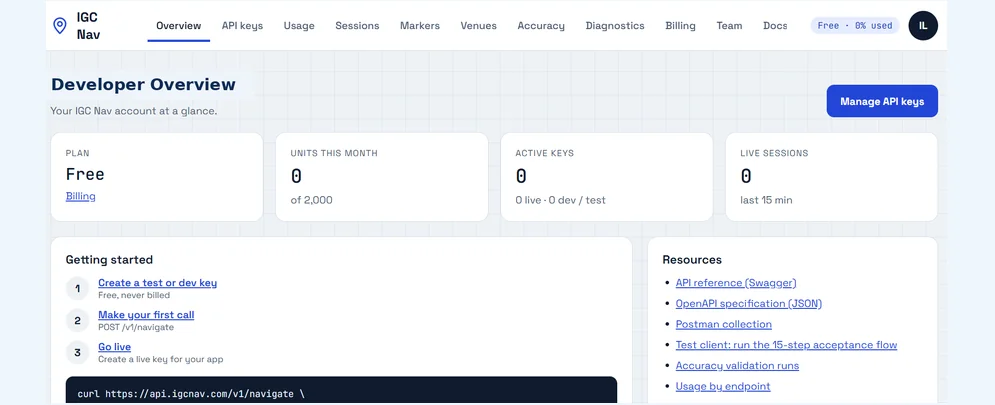
Task: Click the IGC Nav brand name
Action: (x=88, y=26)
